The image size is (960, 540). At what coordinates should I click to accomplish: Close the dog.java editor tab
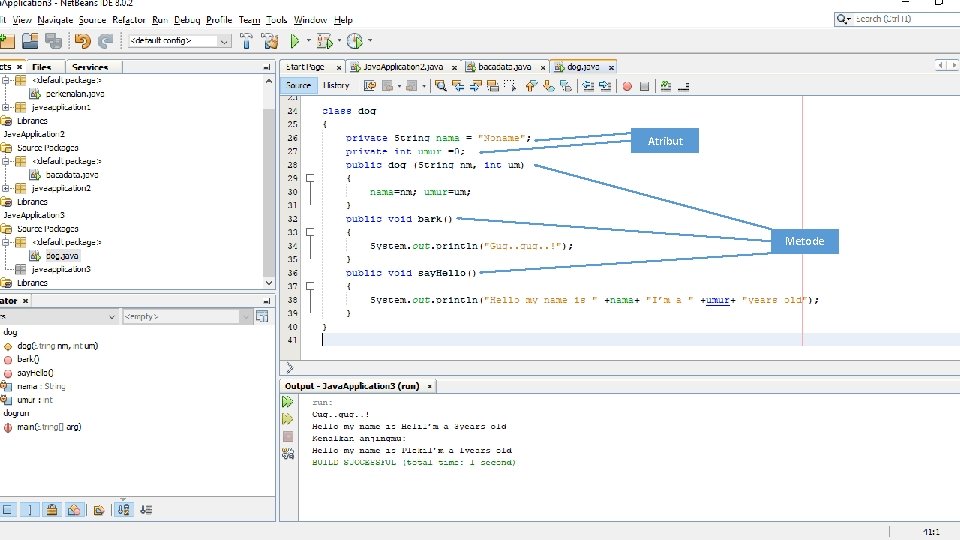click(611, 67)
